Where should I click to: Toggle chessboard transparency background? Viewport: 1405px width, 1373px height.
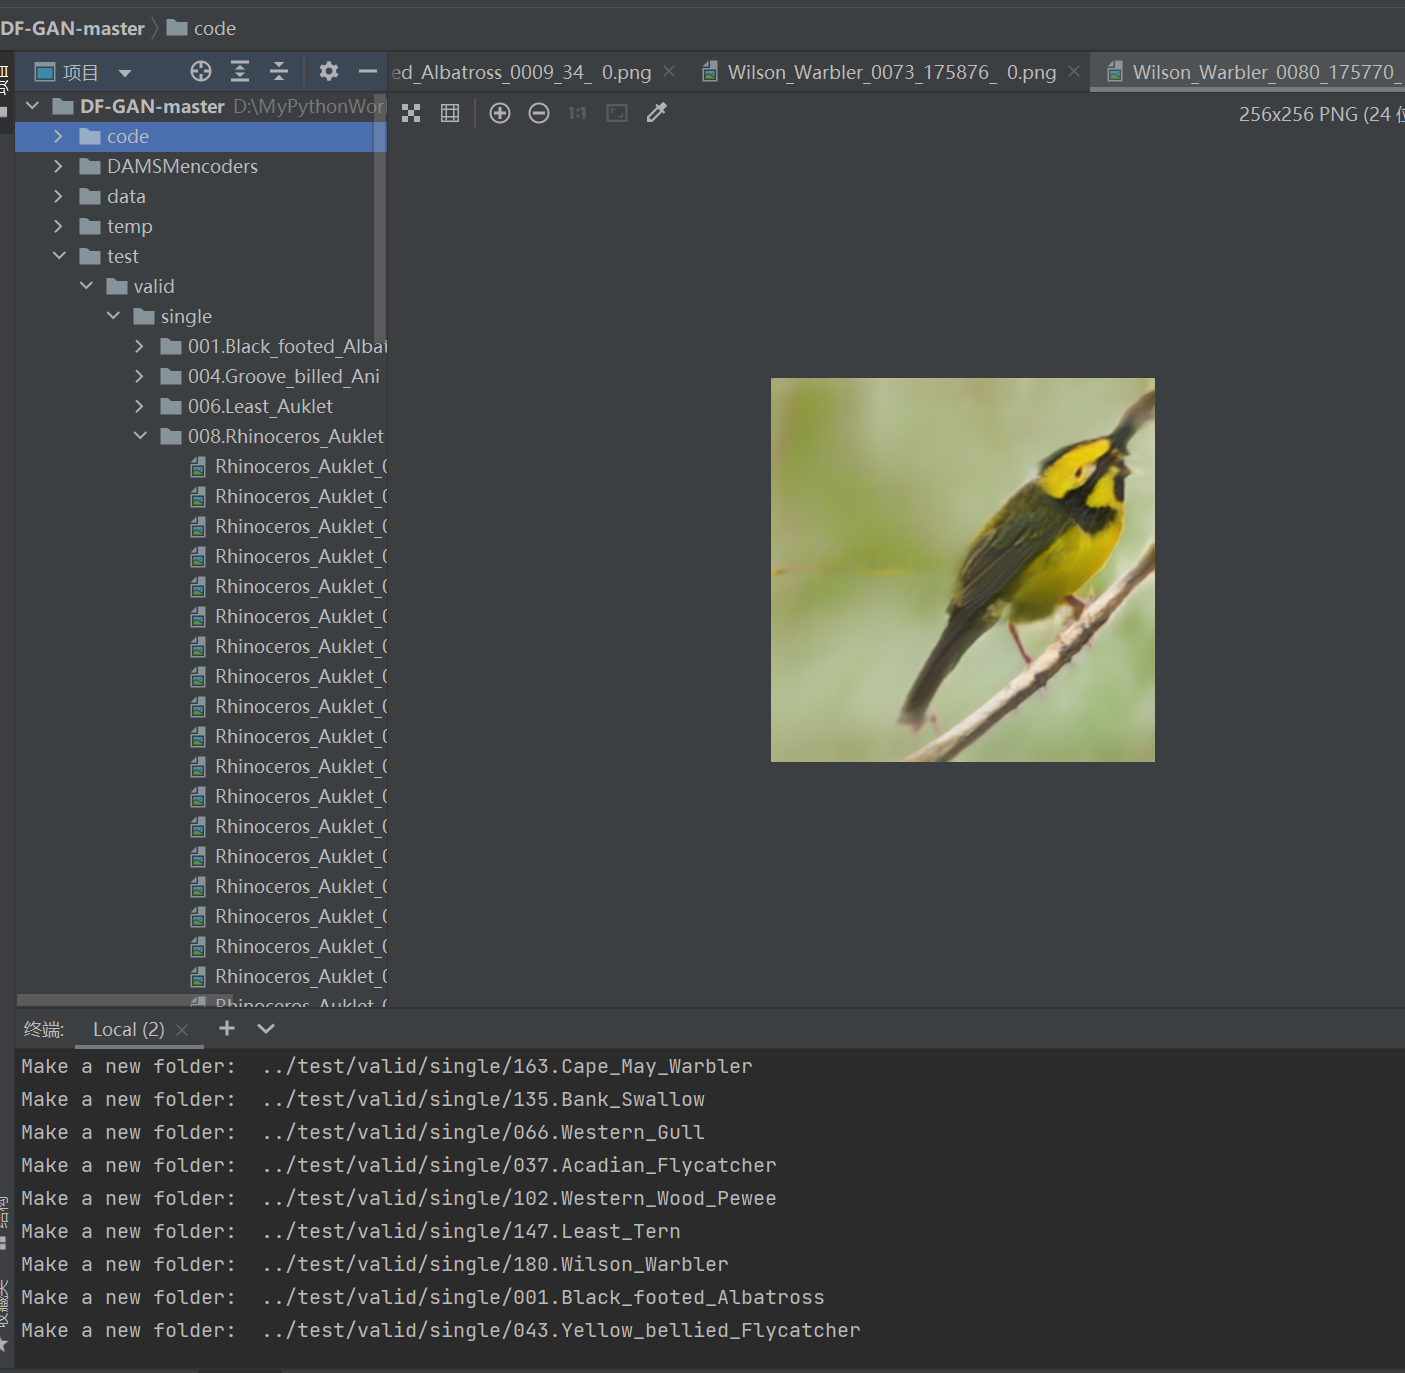coord(411,113)
